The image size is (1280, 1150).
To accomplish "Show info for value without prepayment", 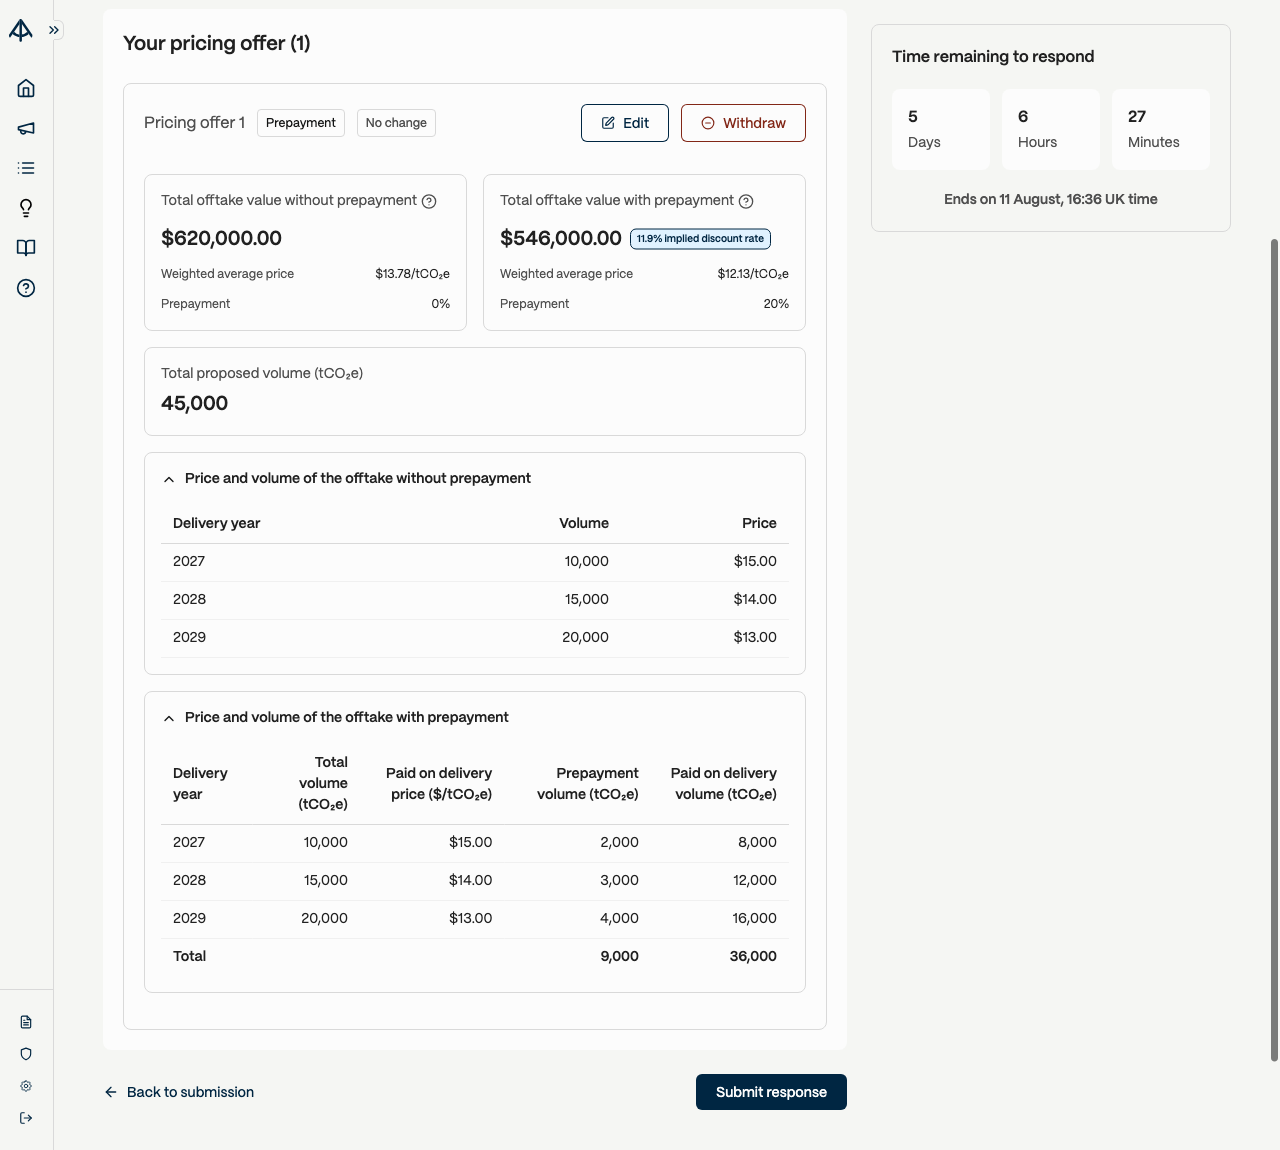I will [x=429, y=201].
